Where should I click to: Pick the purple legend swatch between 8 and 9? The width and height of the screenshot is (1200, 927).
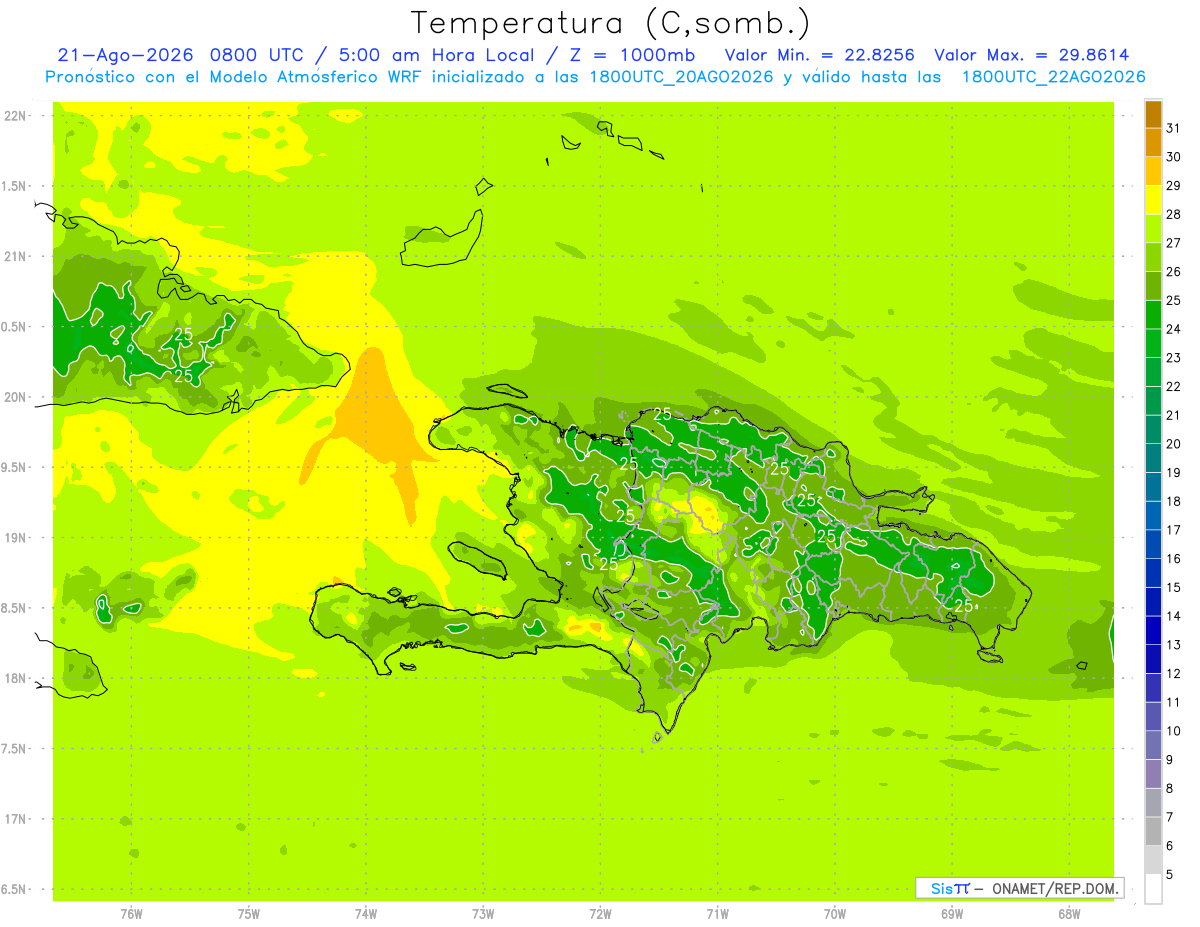[x=1153, y=774]
